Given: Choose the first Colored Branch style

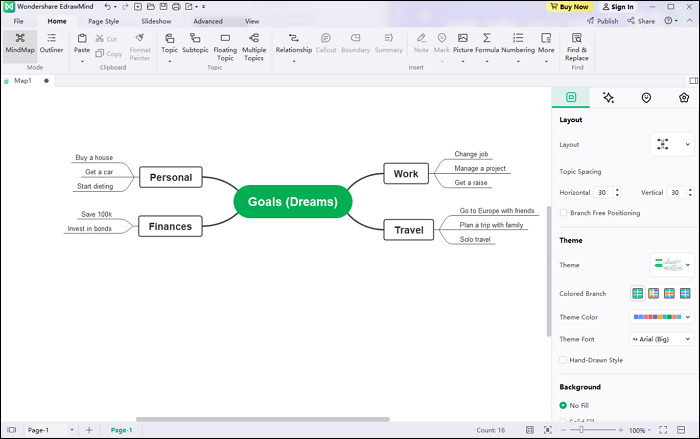Looking at the screenshot, I should (x=638, y=293).
